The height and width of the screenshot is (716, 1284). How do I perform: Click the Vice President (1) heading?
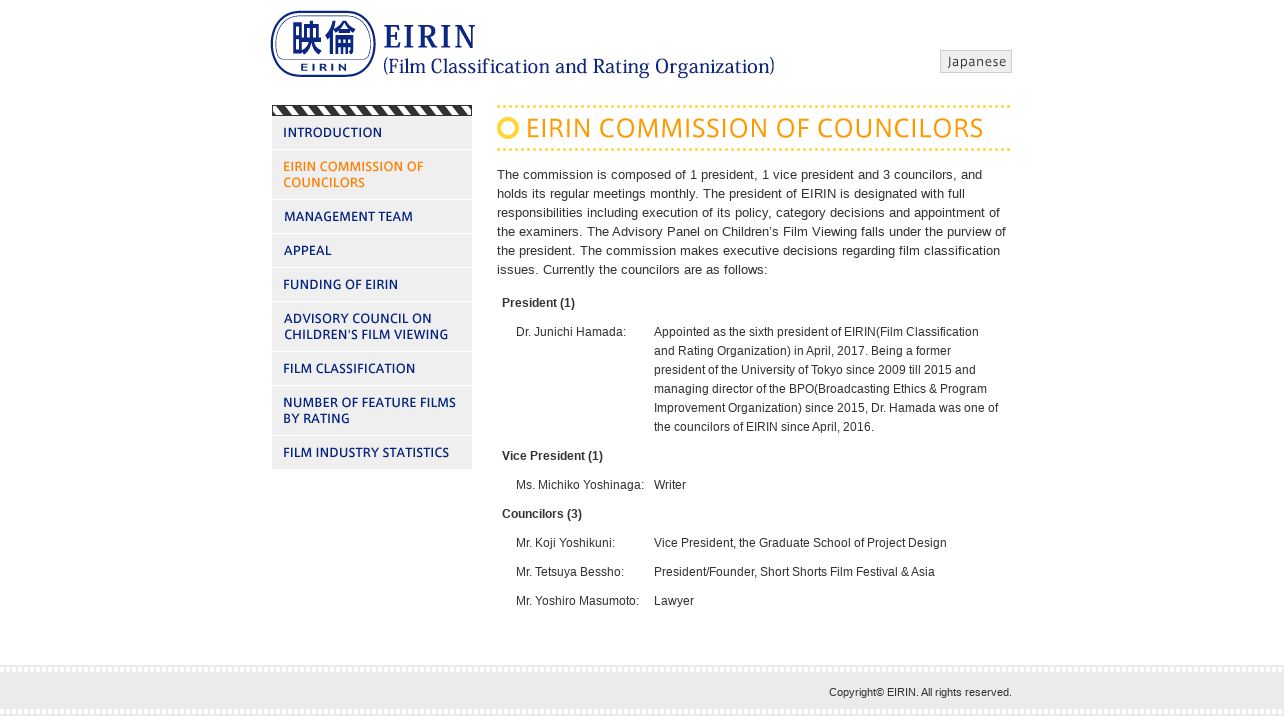(x=552, y=456)
